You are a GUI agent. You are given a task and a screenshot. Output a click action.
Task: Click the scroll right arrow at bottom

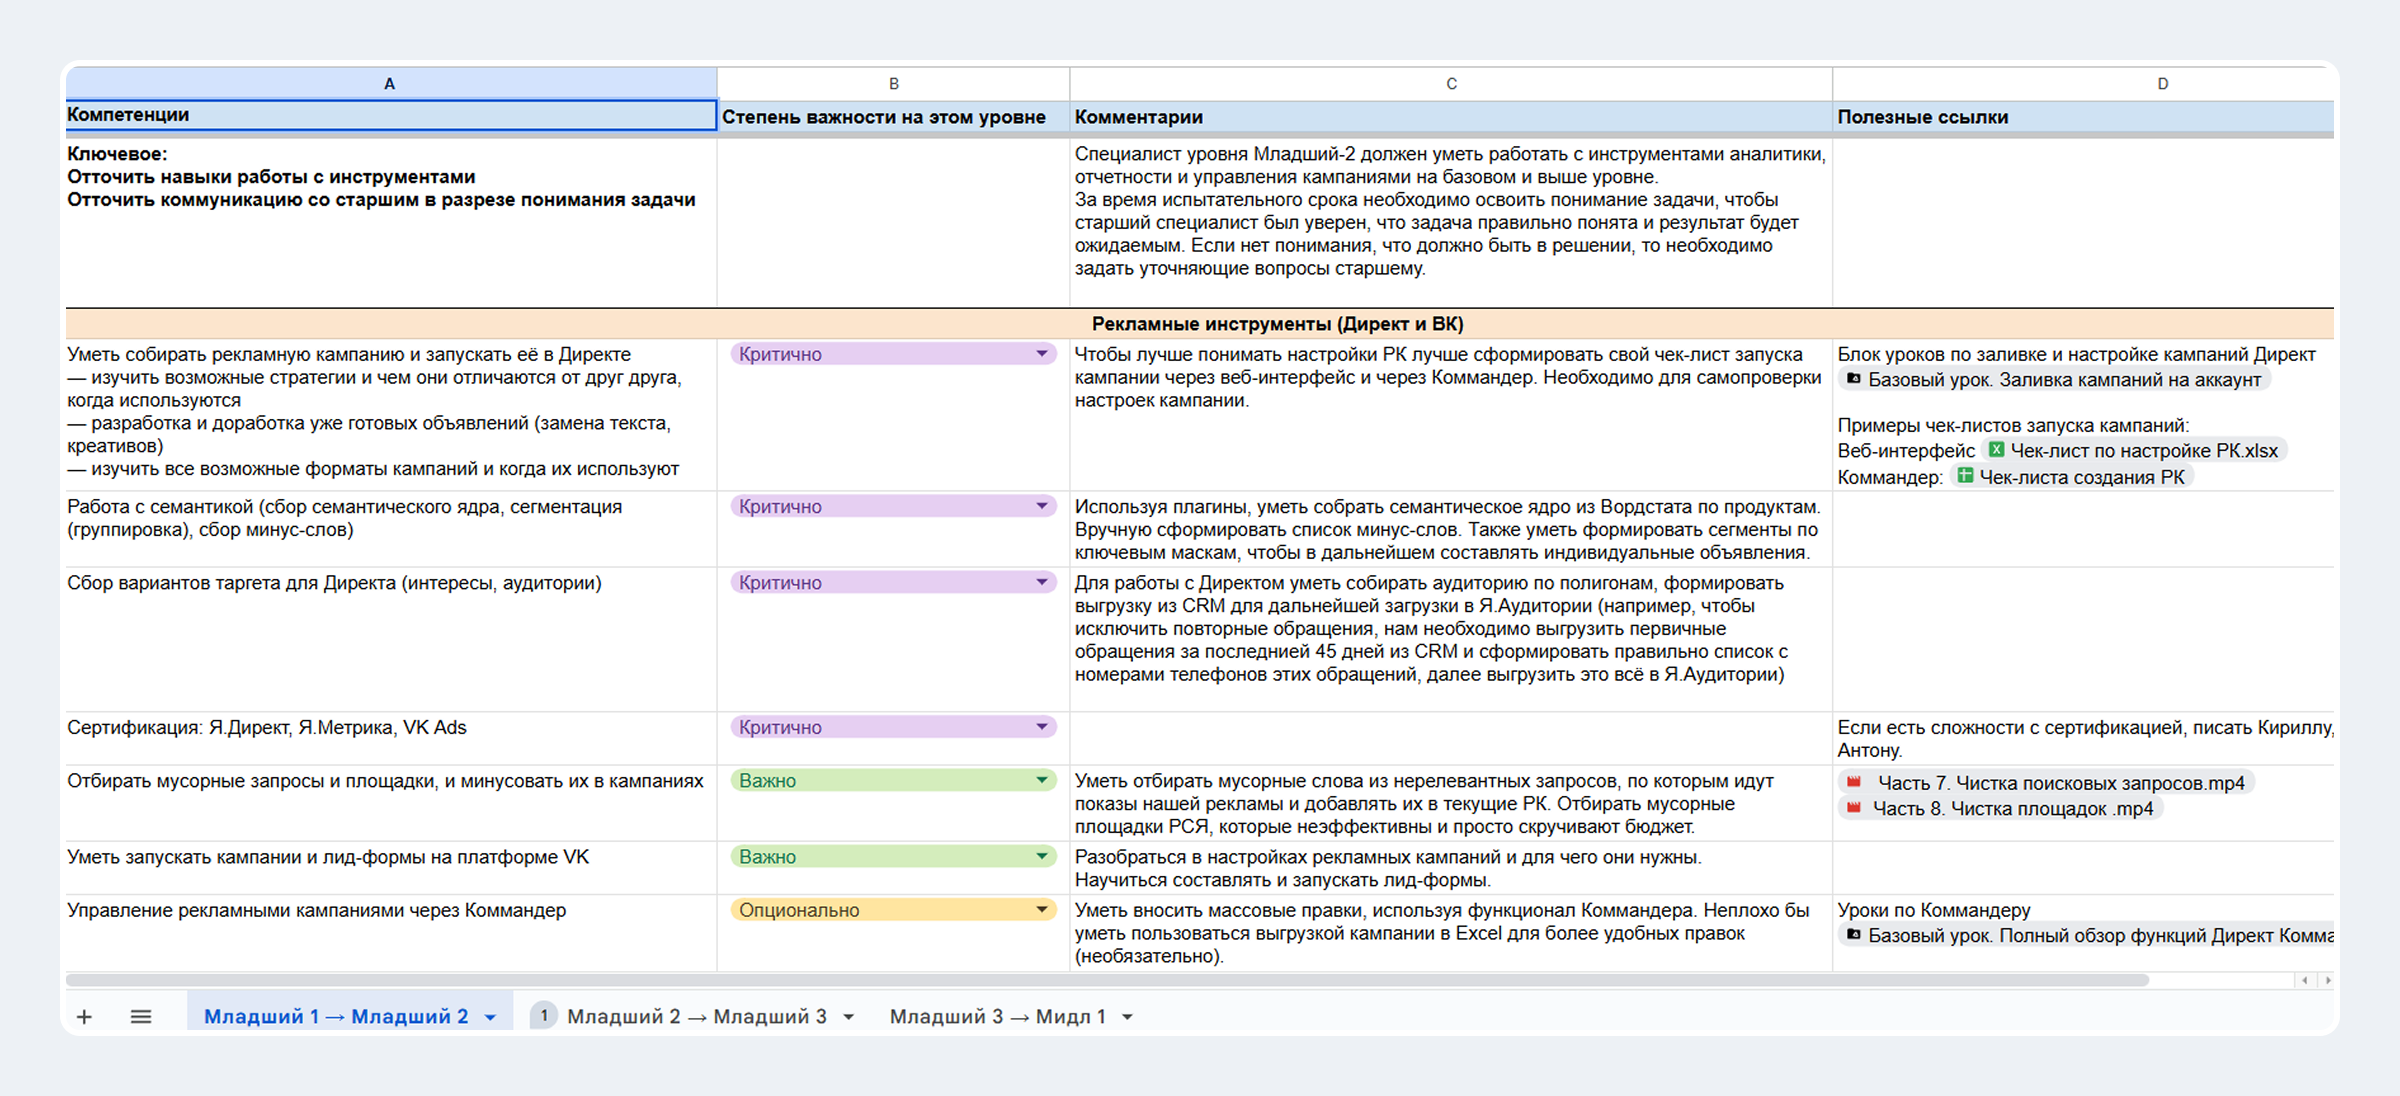tap(2327, 980)
